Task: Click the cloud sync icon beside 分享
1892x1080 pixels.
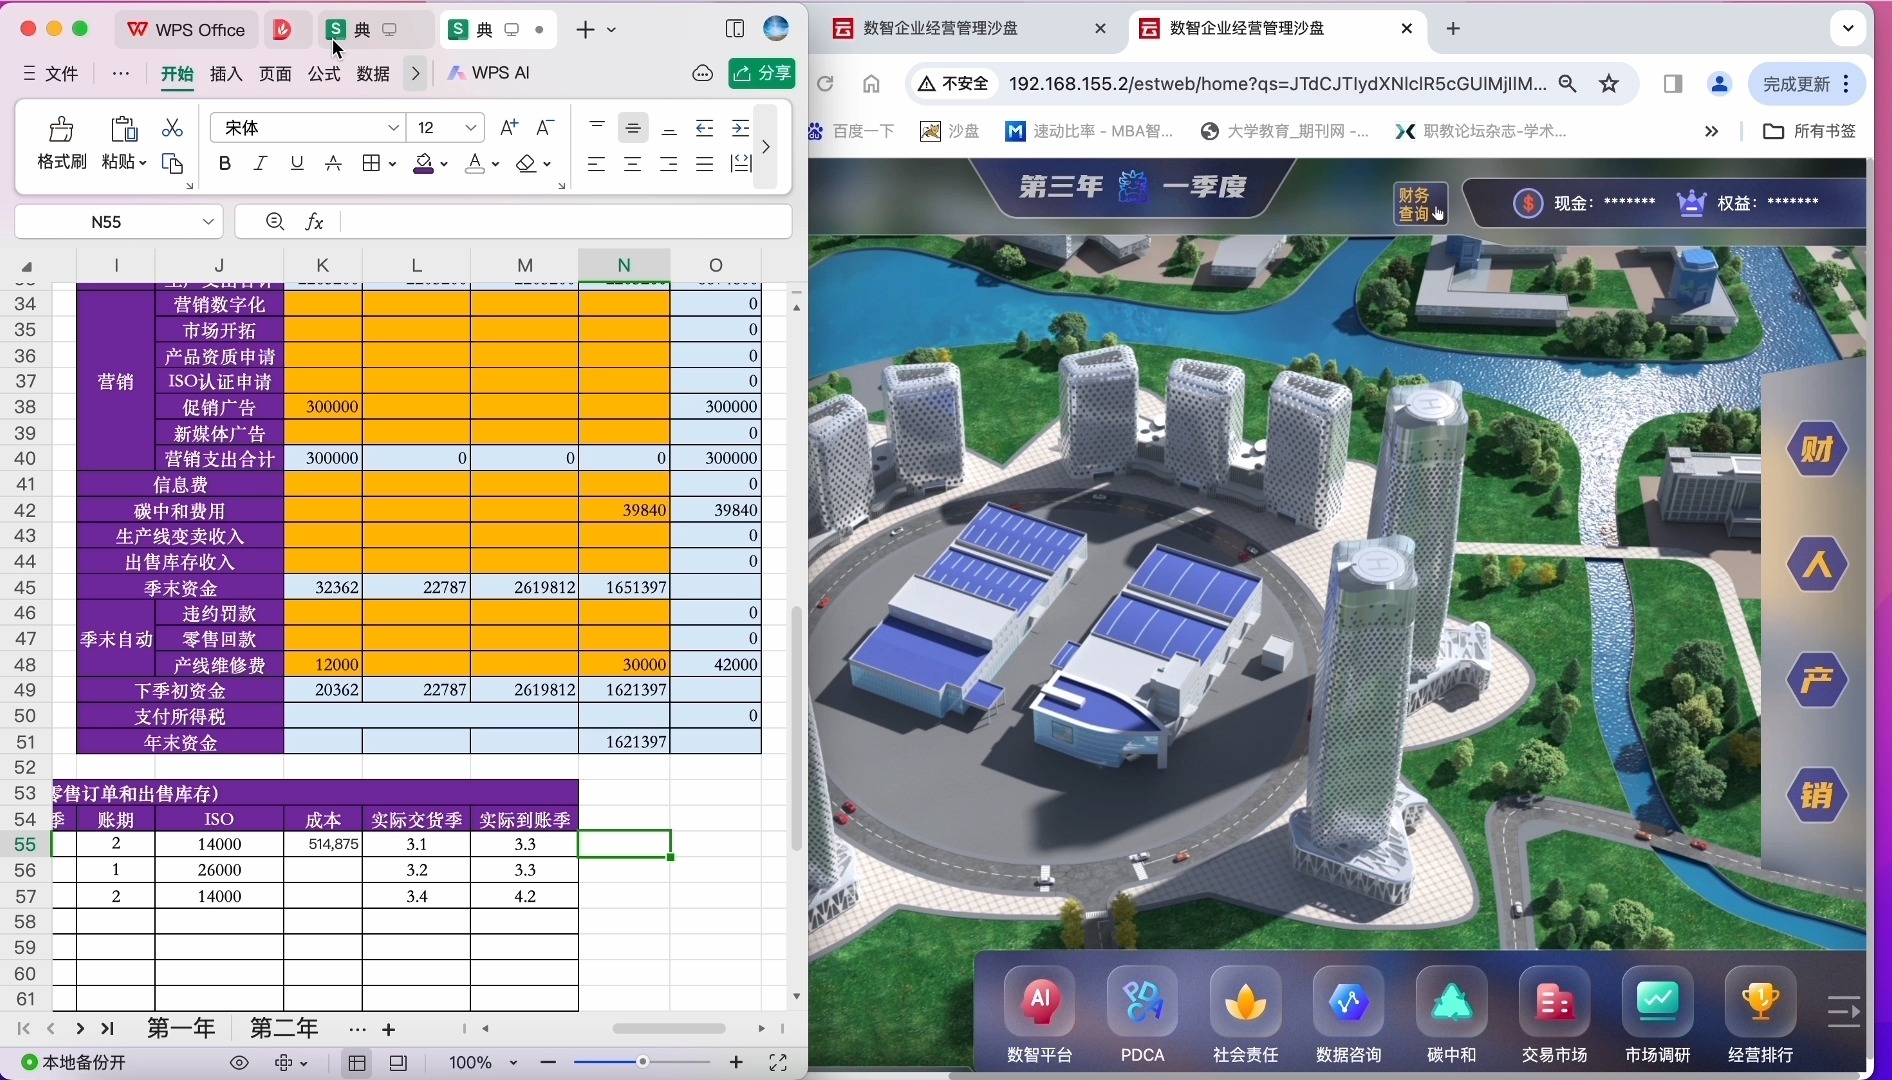Action: [703, 73]
